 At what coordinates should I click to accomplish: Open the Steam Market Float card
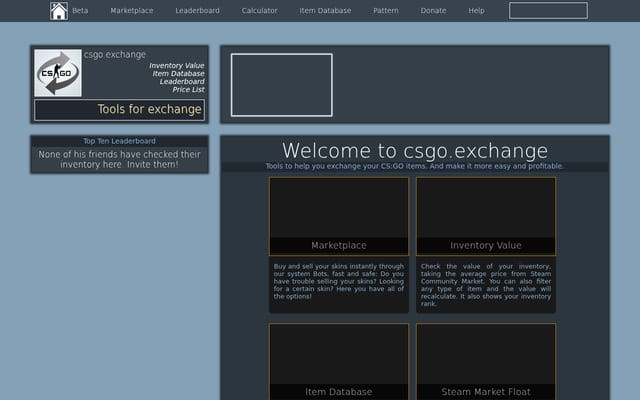486,362
